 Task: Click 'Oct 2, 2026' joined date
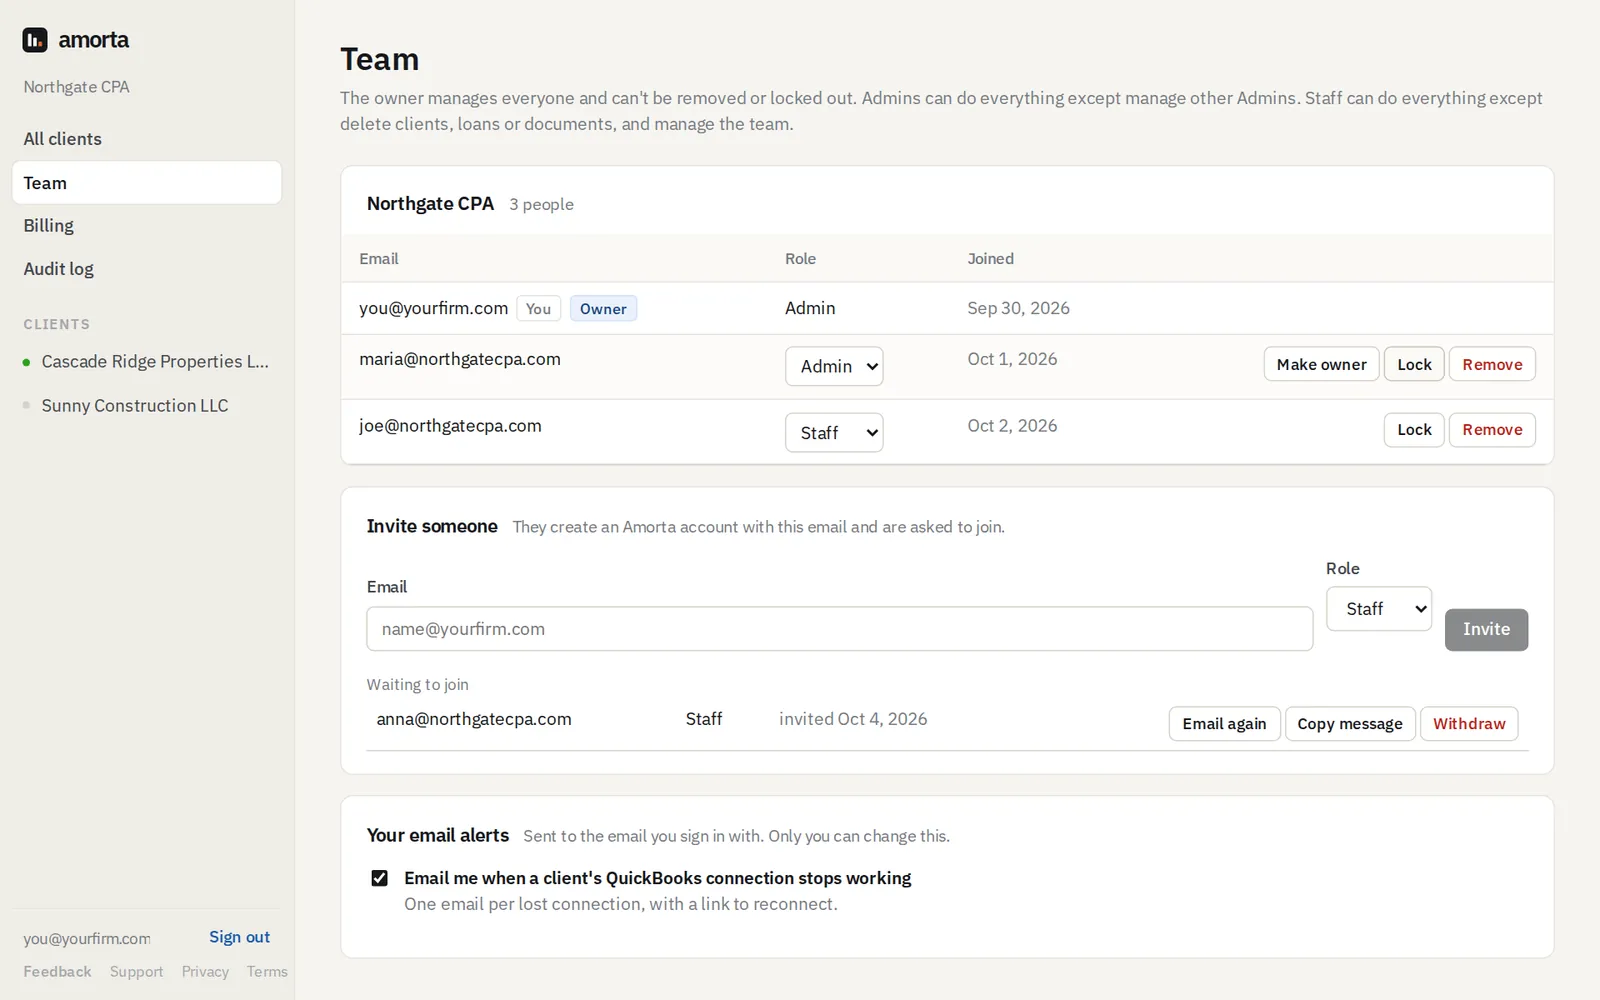click(x=1012, y=426)
